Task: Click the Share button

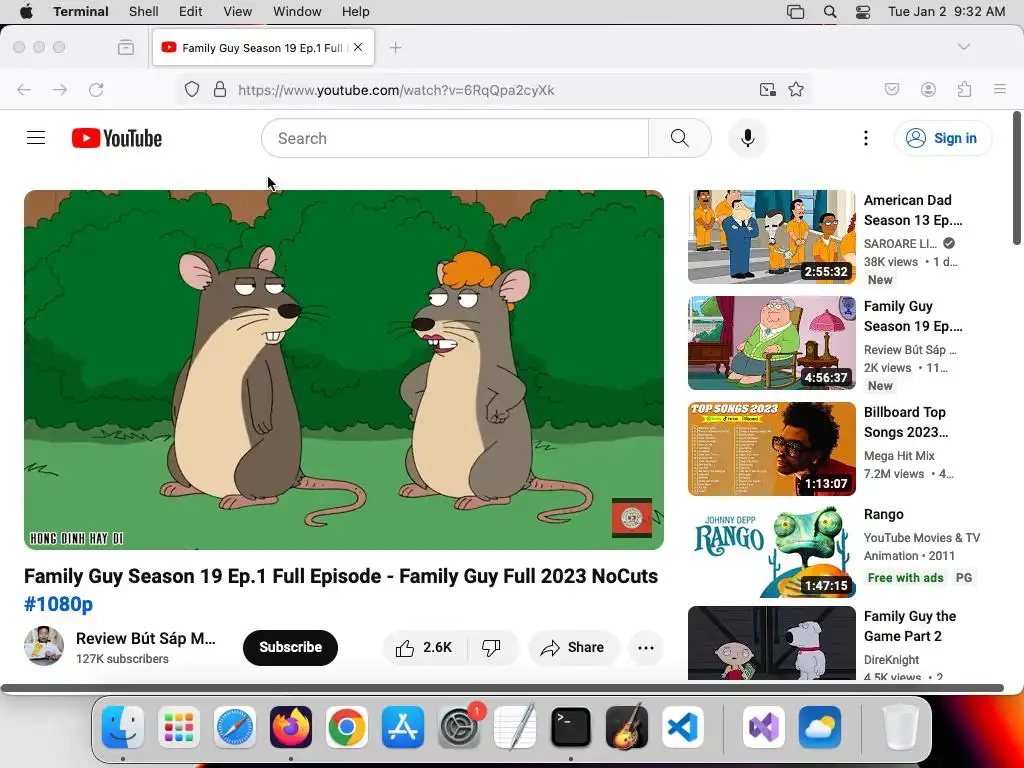Action: click(x=573, y=647)
